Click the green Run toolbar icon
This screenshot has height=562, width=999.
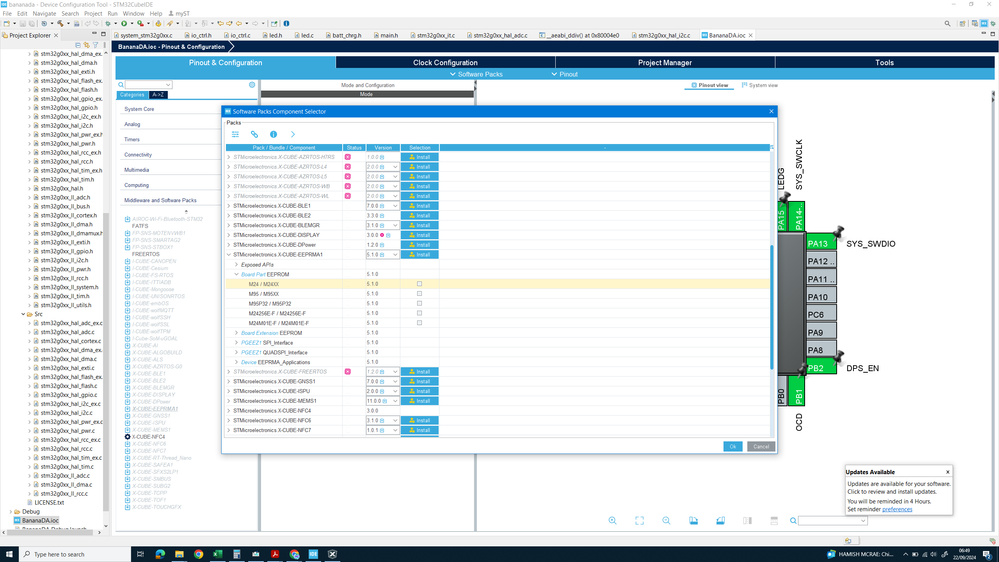point(124,24)
